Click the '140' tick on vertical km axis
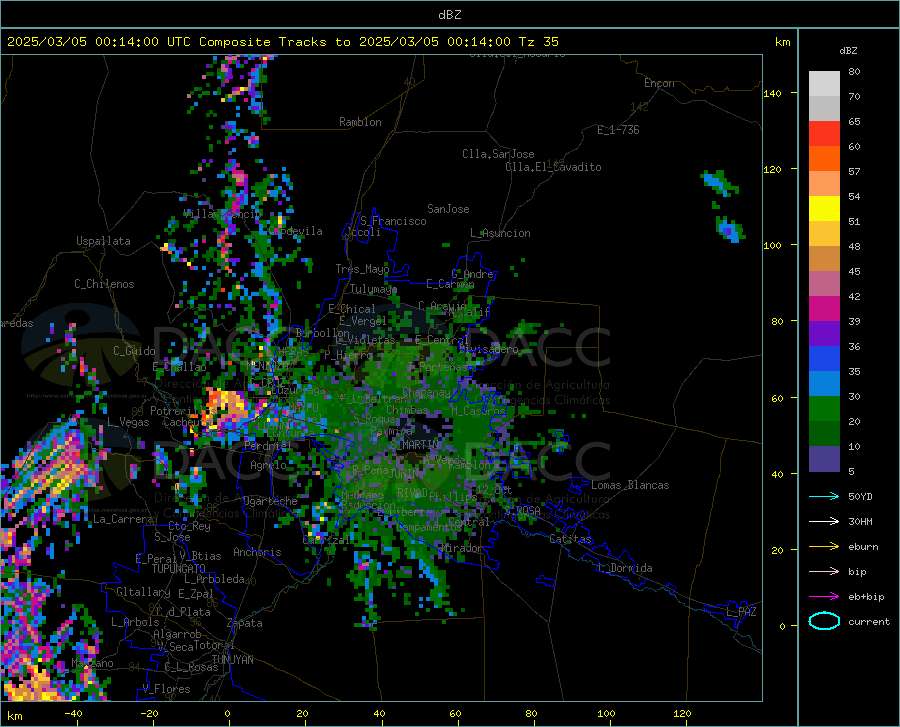 coord(772,93)
